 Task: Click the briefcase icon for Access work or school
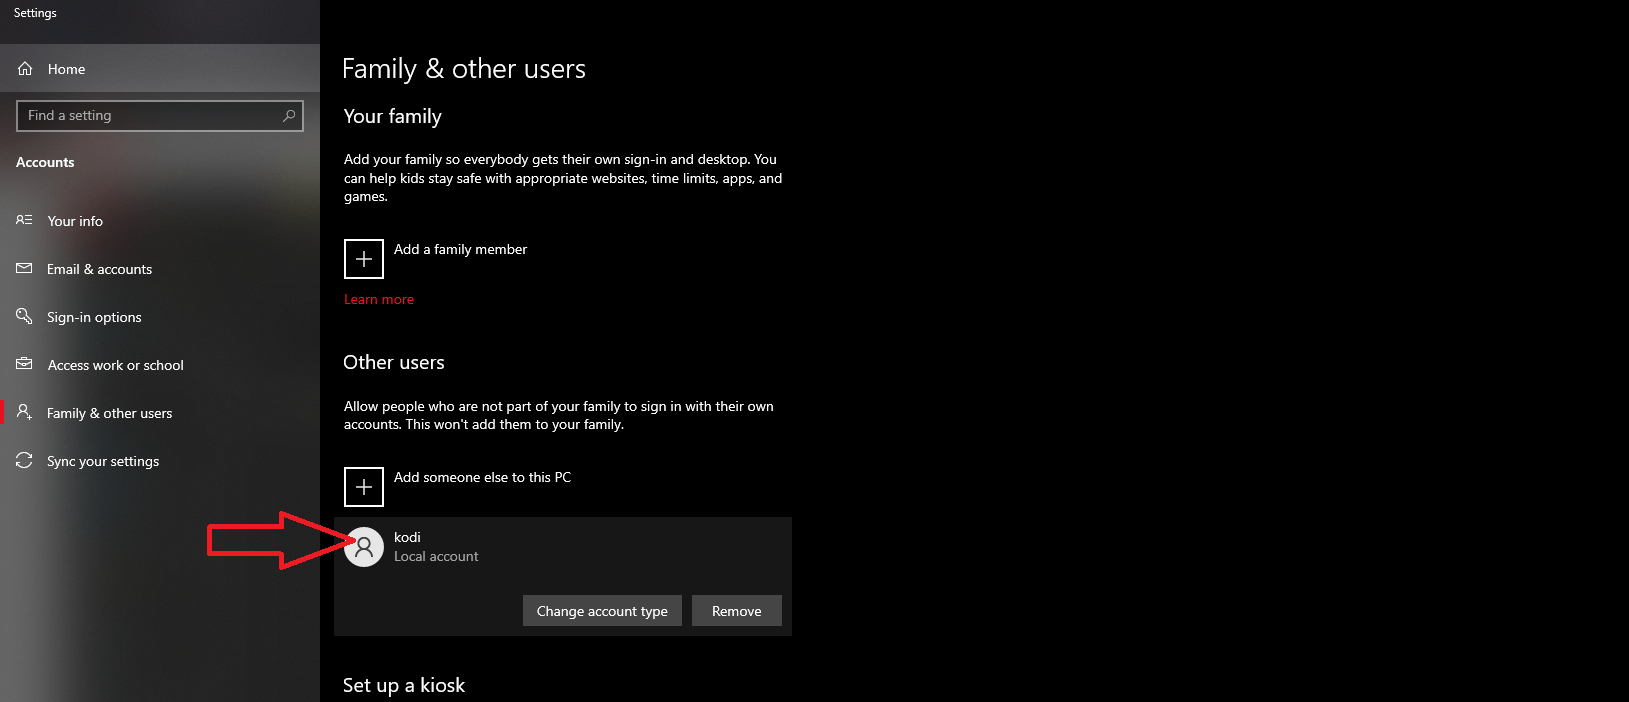(25, 365)
